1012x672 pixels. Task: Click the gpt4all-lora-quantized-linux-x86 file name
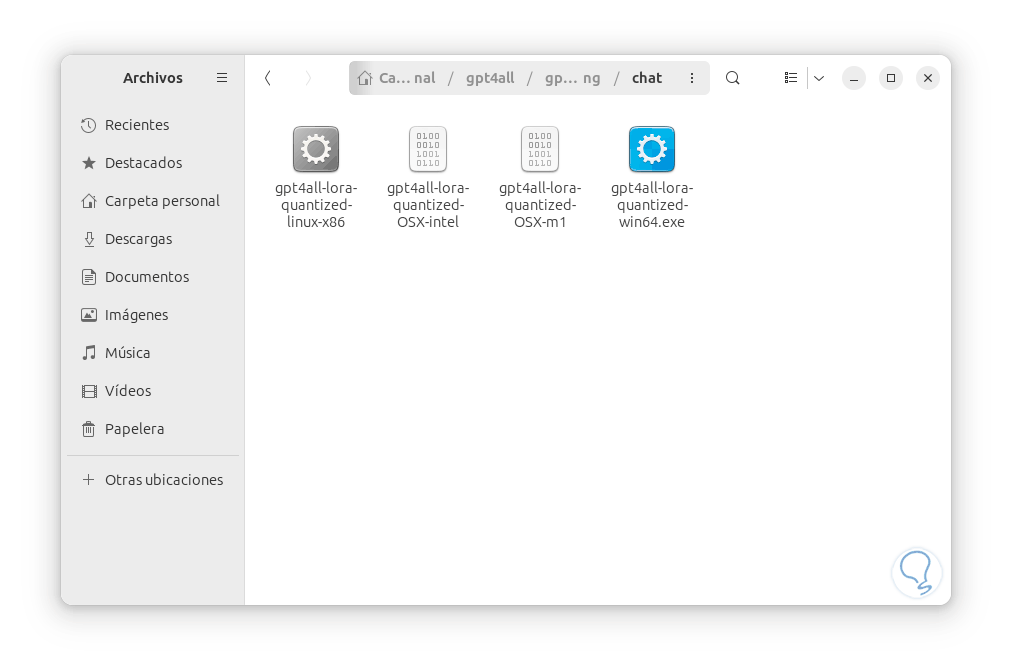(x=316, y=205)
